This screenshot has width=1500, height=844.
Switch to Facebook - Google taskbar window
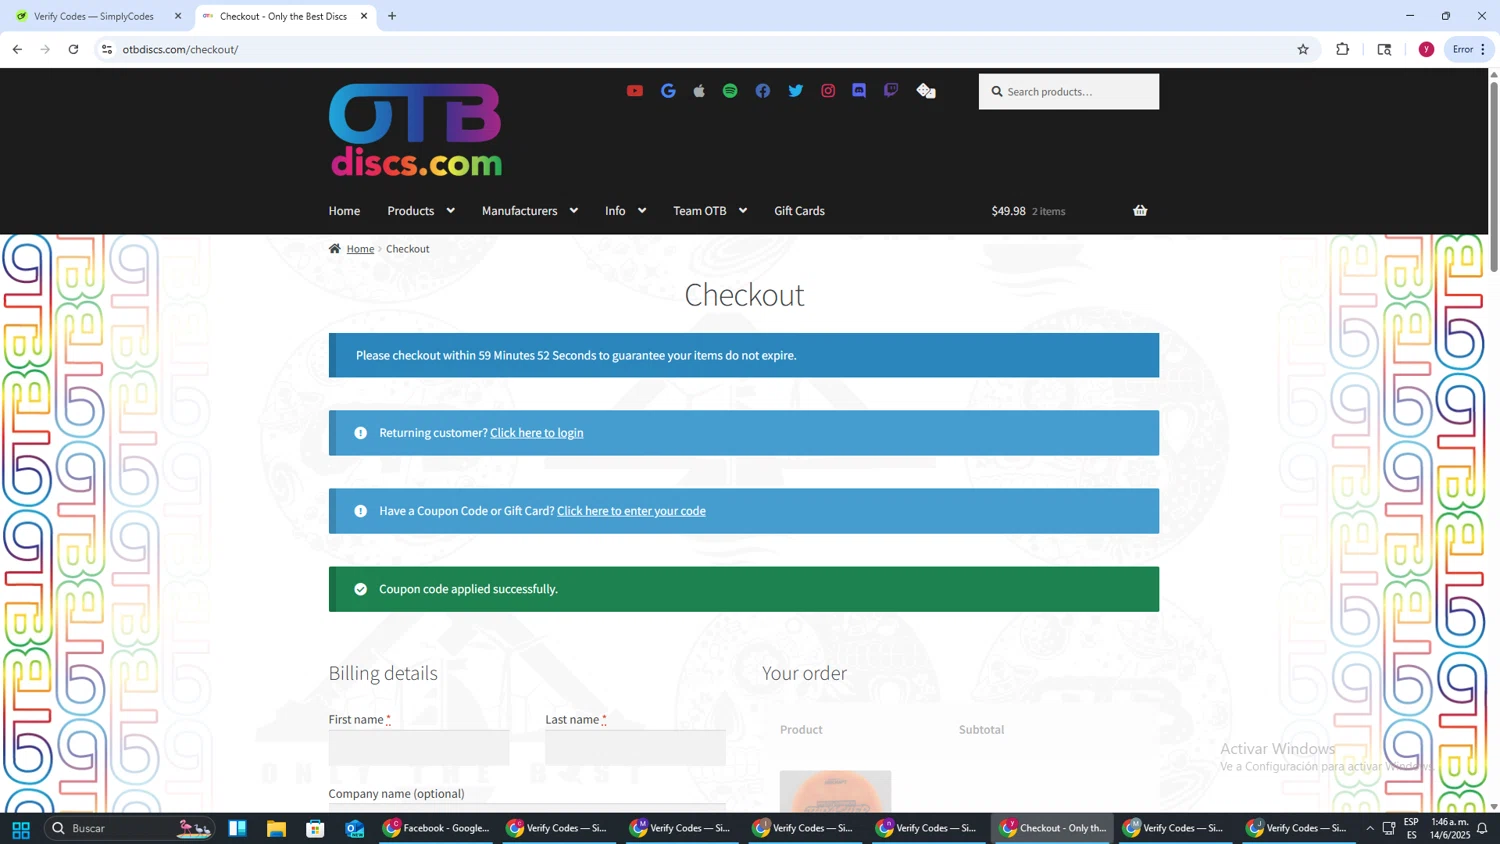(x=437, y=828)
